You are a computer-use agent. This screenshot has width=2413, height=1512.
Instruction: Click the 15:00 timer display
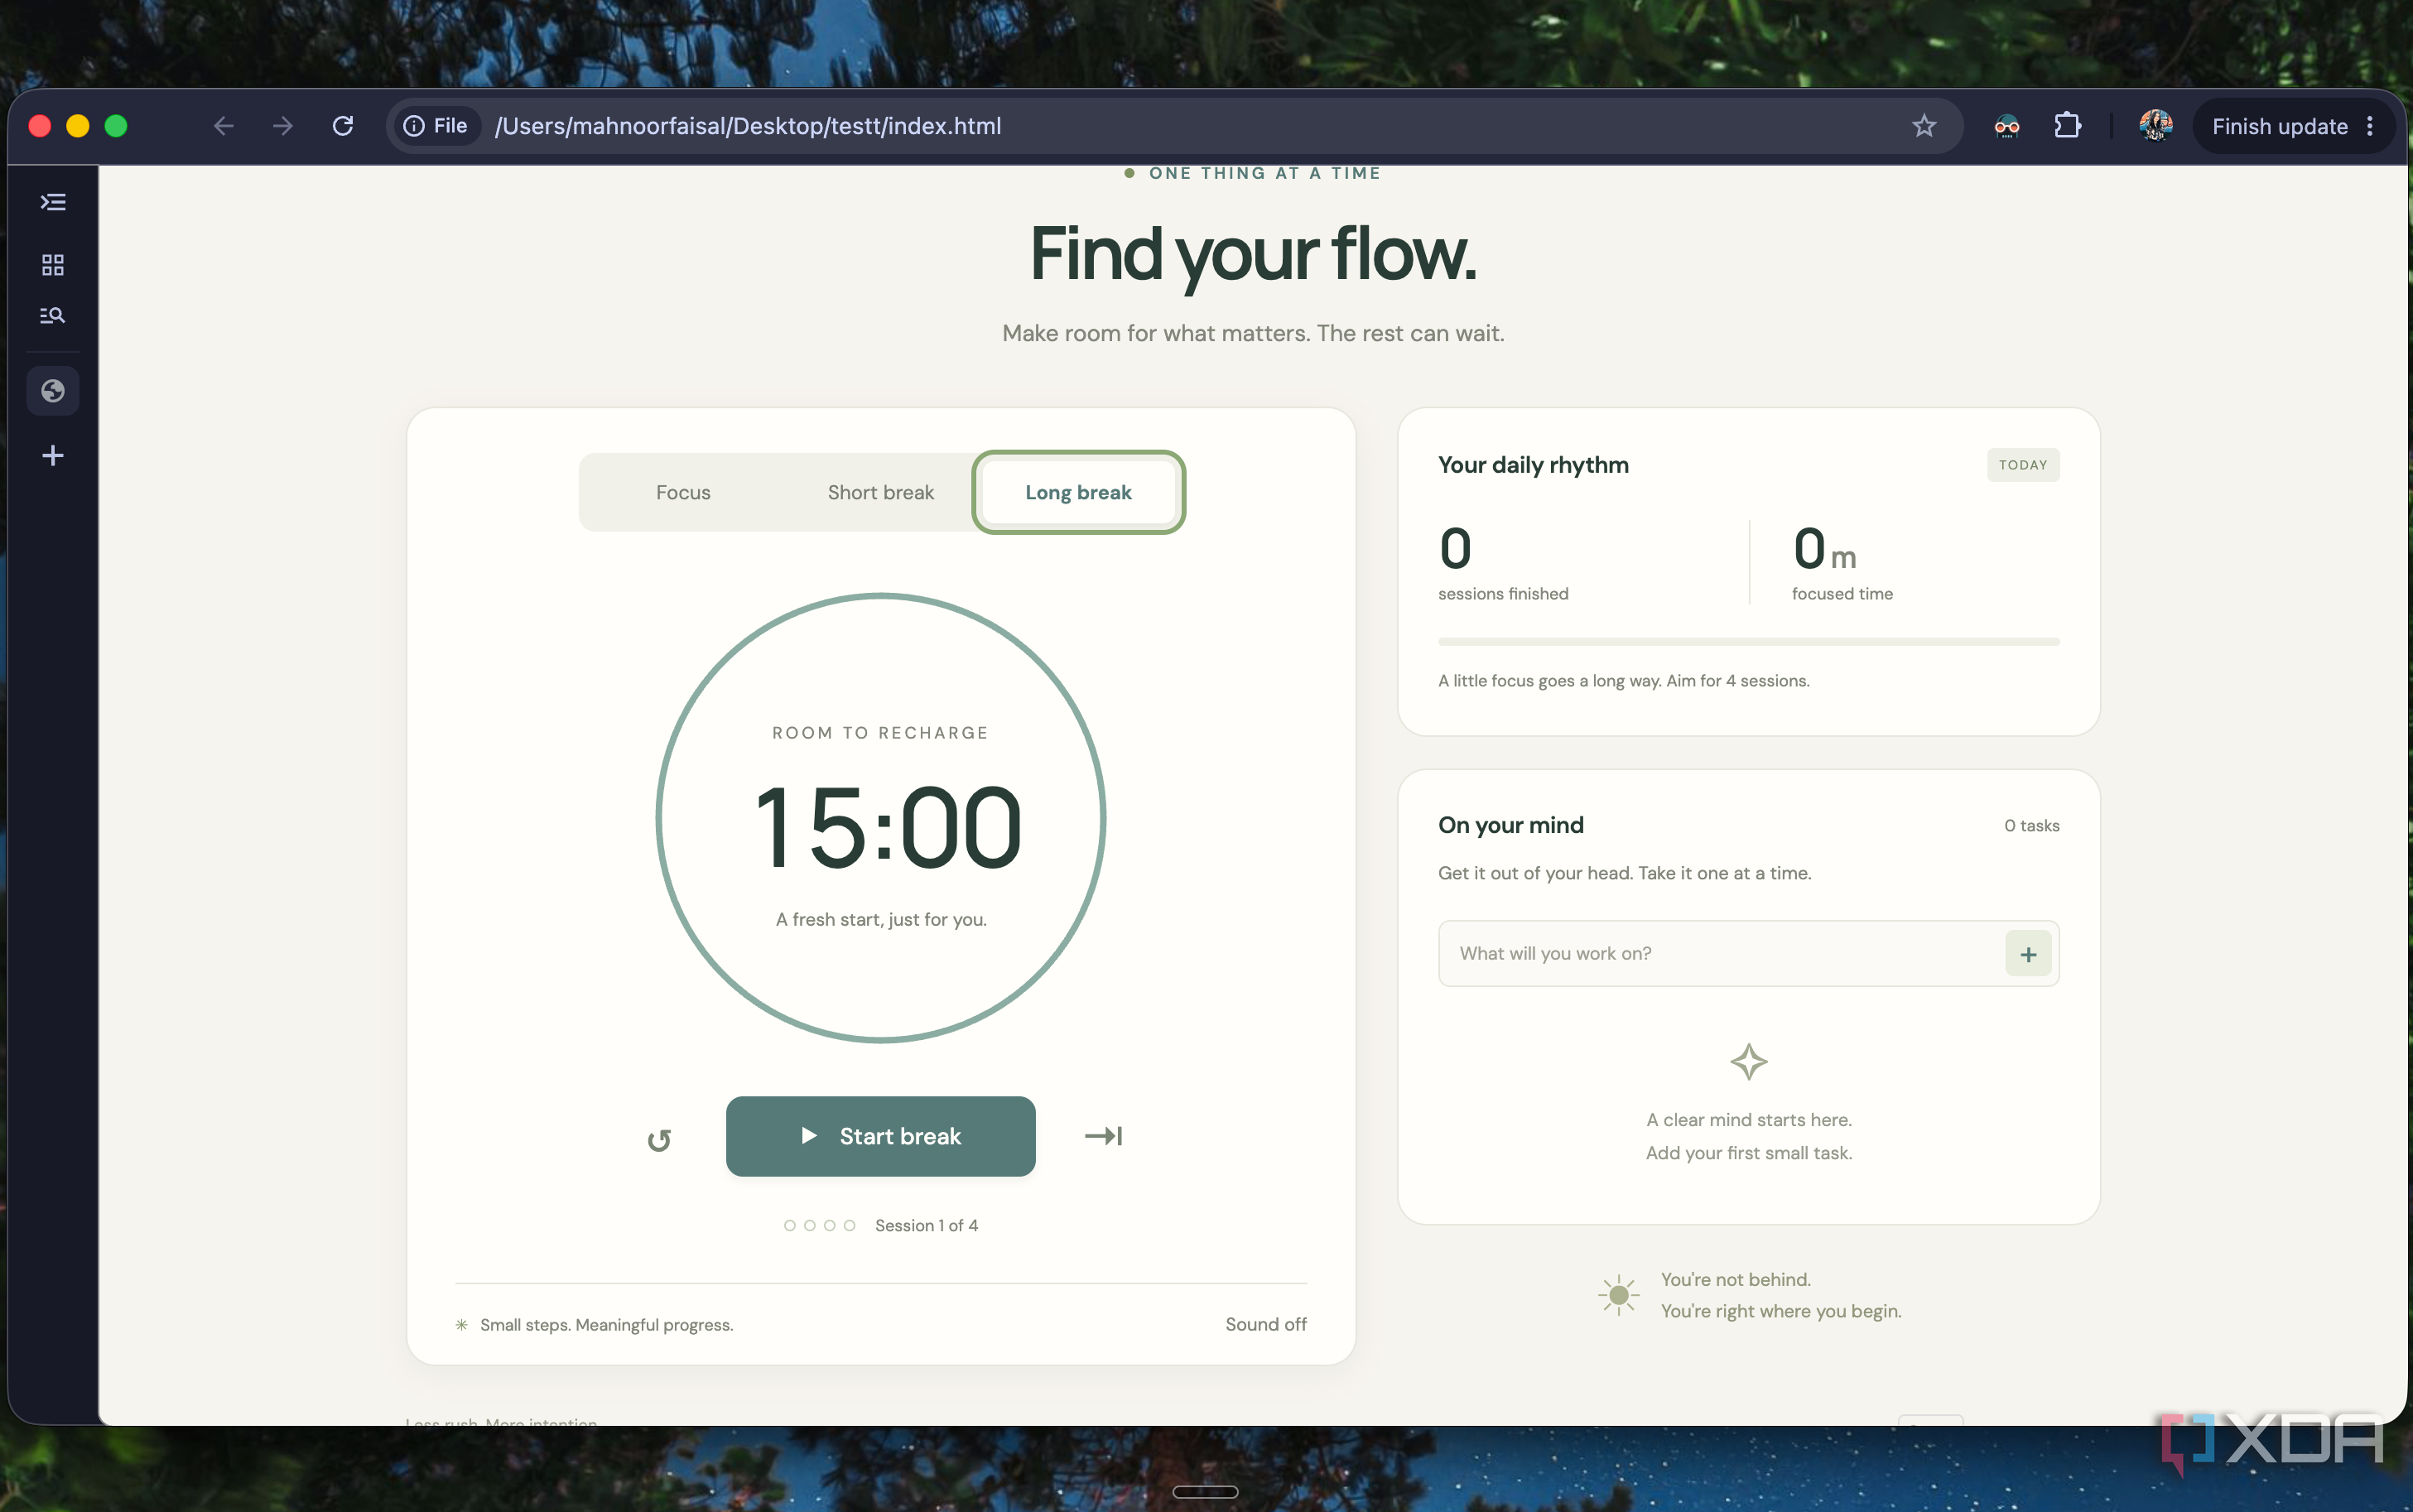(x=888, y=827)
